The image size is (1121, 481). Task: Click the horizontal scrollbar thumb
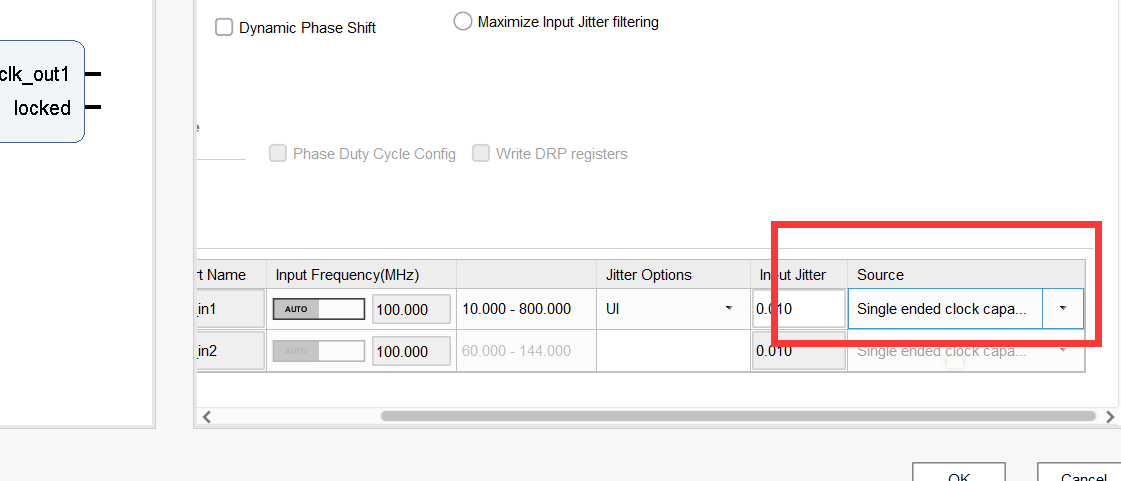click(x=738, y=416)
